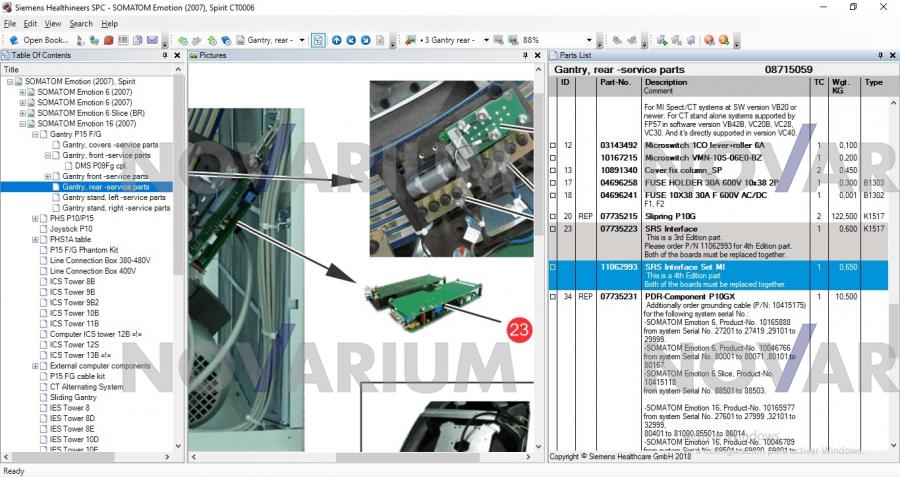Open the Search menu
Viewport: 900px width, 477px height.
pos(80,23)
